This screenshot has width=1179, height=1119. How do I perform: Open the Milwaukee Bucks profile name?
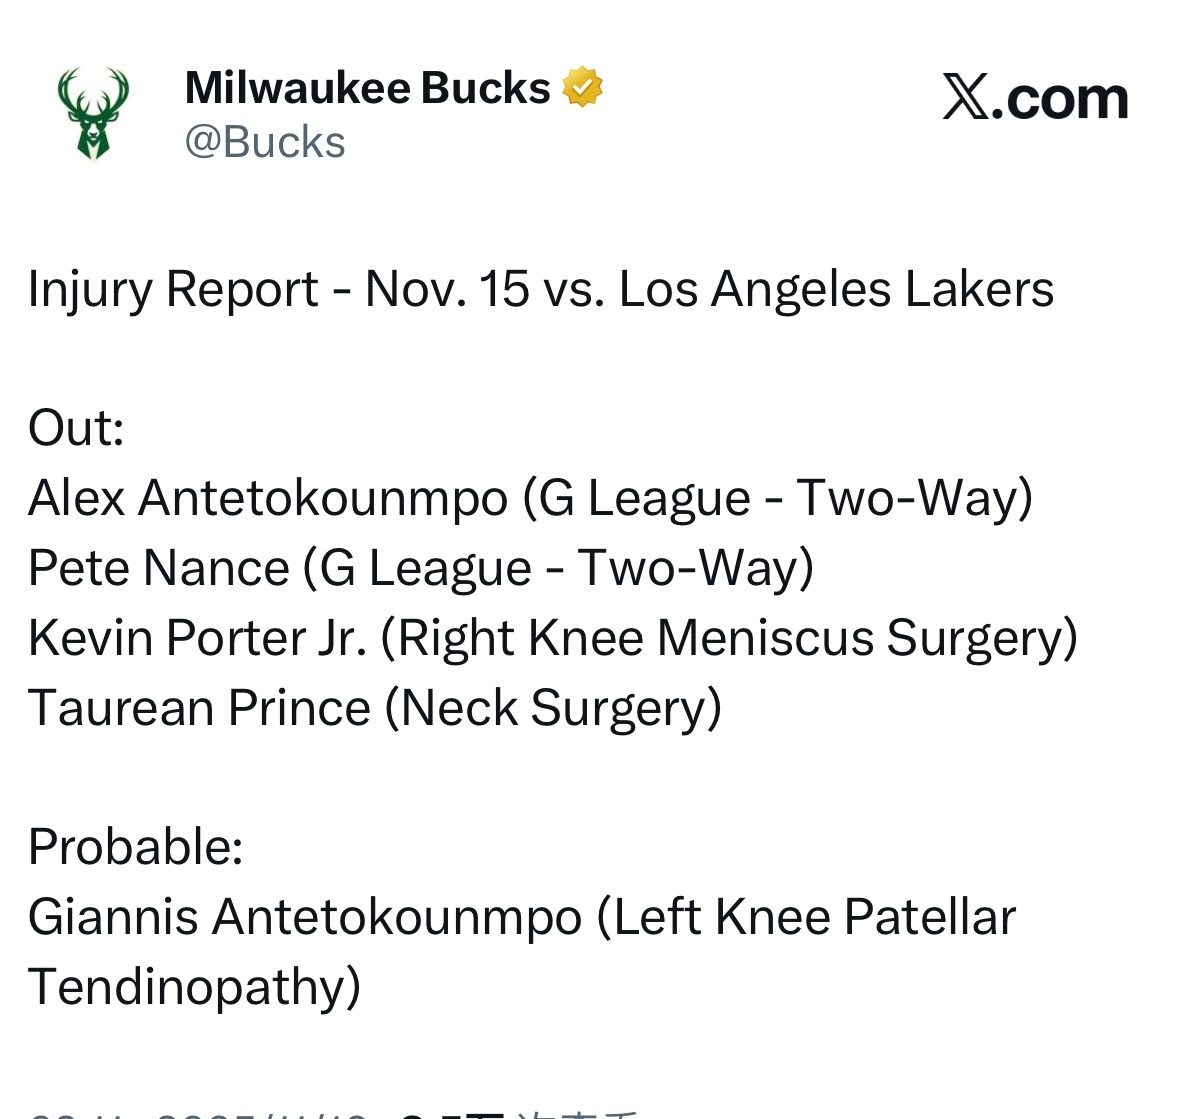coord(367,88)
